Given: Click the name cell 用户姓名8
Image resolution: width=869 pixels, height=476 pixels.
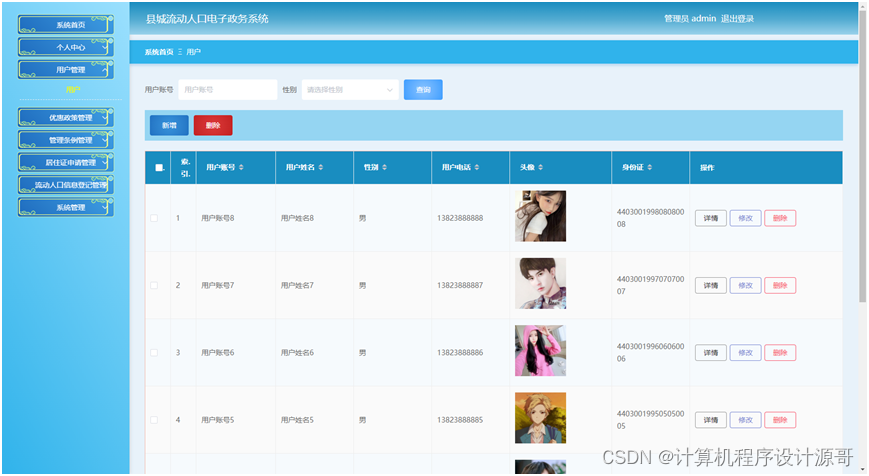Looking at the screenshot, I should [297, 218].
